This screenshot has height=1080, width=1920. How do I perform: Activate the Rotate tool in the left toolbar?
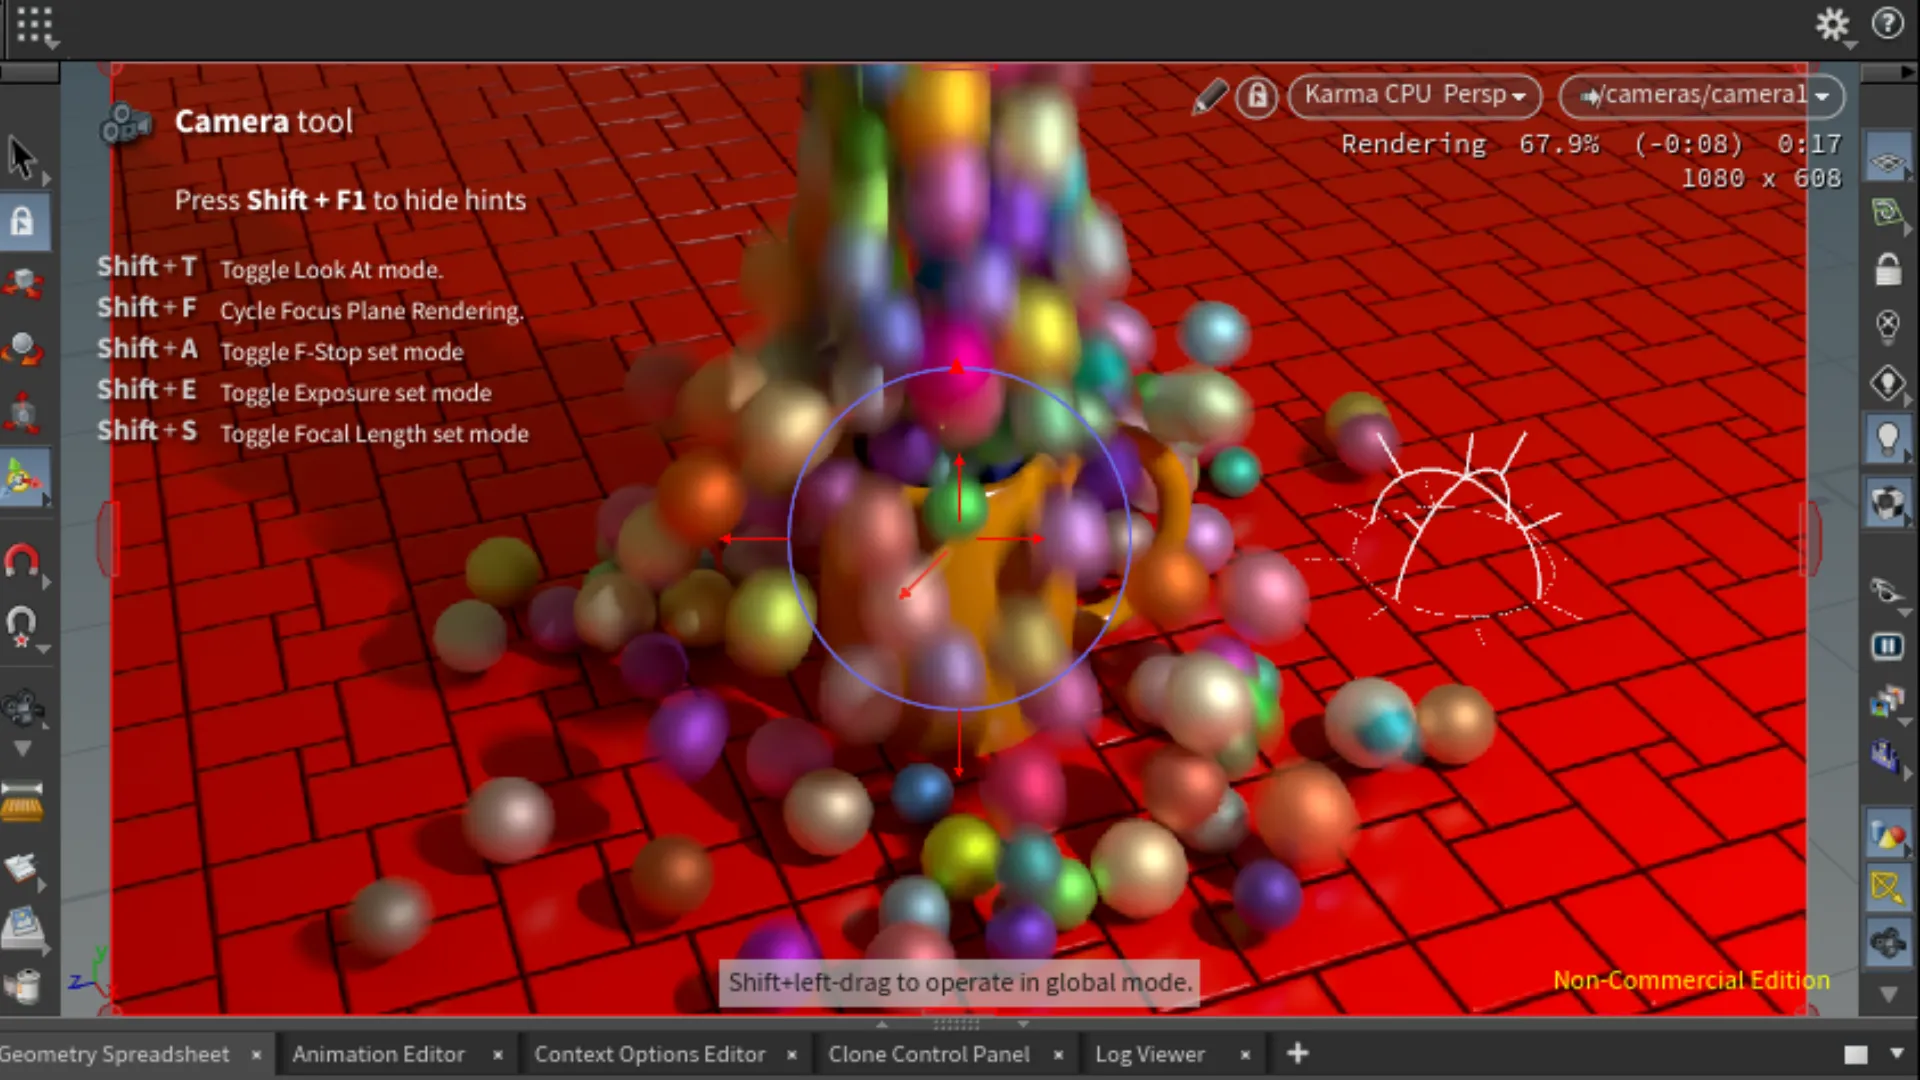click(x=22, y=348)
